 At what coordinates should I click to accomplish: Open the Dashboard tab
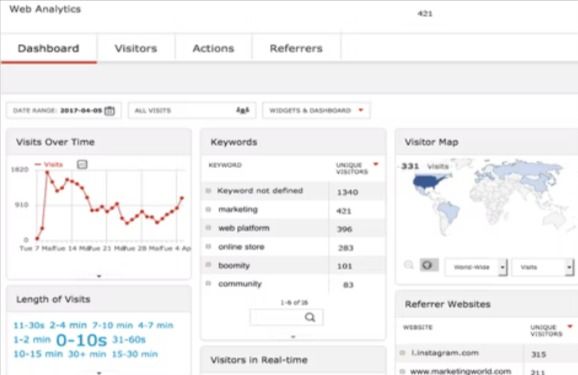point(48,48)
